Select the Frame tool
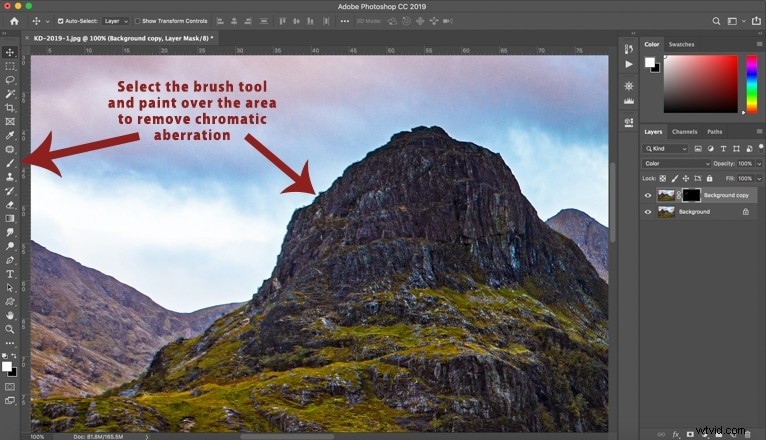This screenshot has height=440, width=766. click(x=10, y=122)
